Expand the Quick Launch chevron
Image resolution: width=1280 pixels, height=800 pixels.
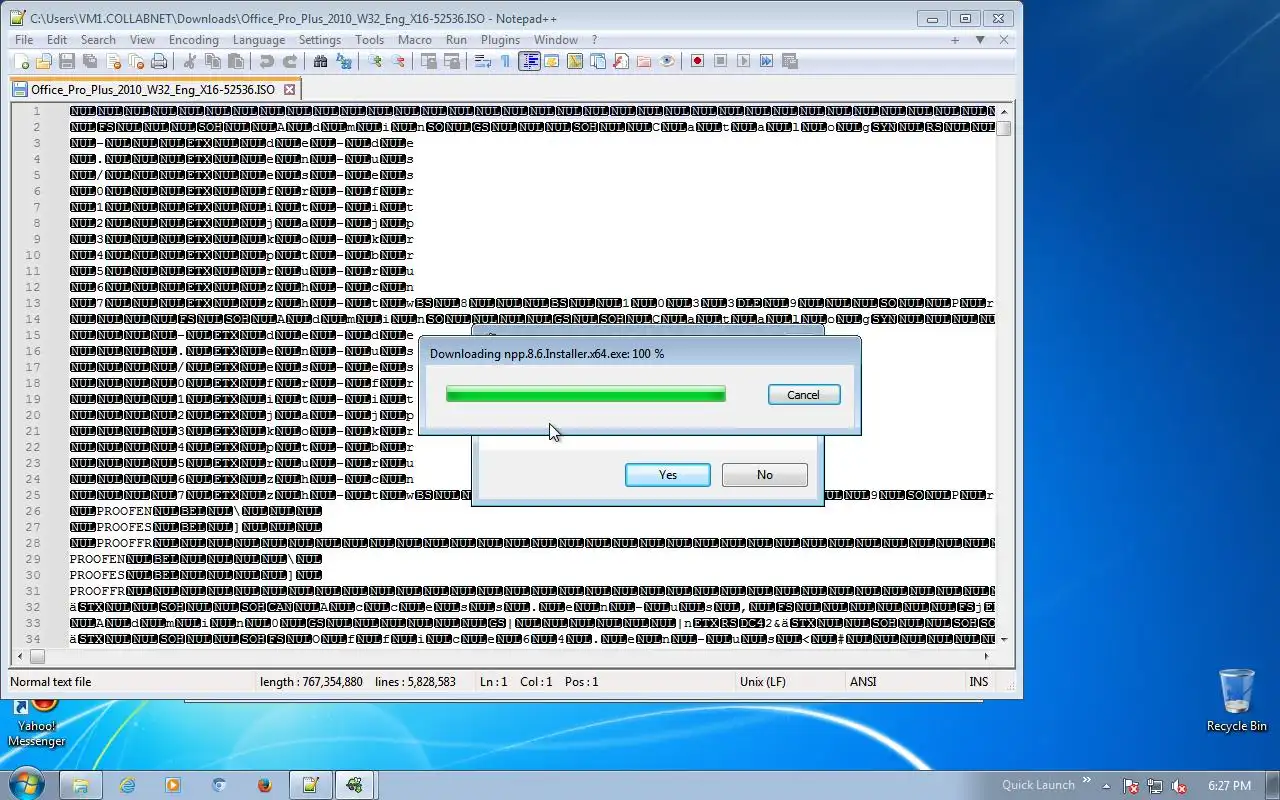(x=1087, y=782)
